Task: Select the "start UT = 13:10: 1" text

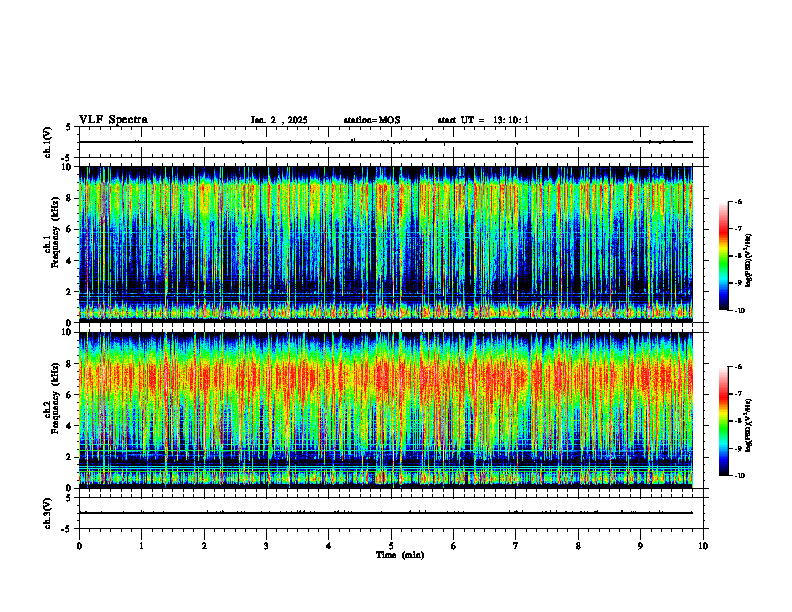Action: 483,120
